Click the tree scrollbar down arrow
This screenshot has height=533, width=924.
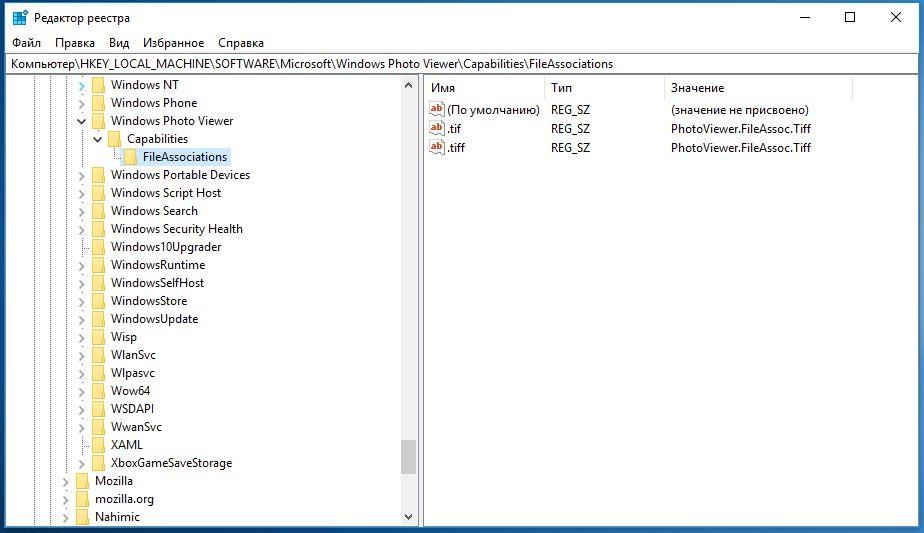[408, 516]
